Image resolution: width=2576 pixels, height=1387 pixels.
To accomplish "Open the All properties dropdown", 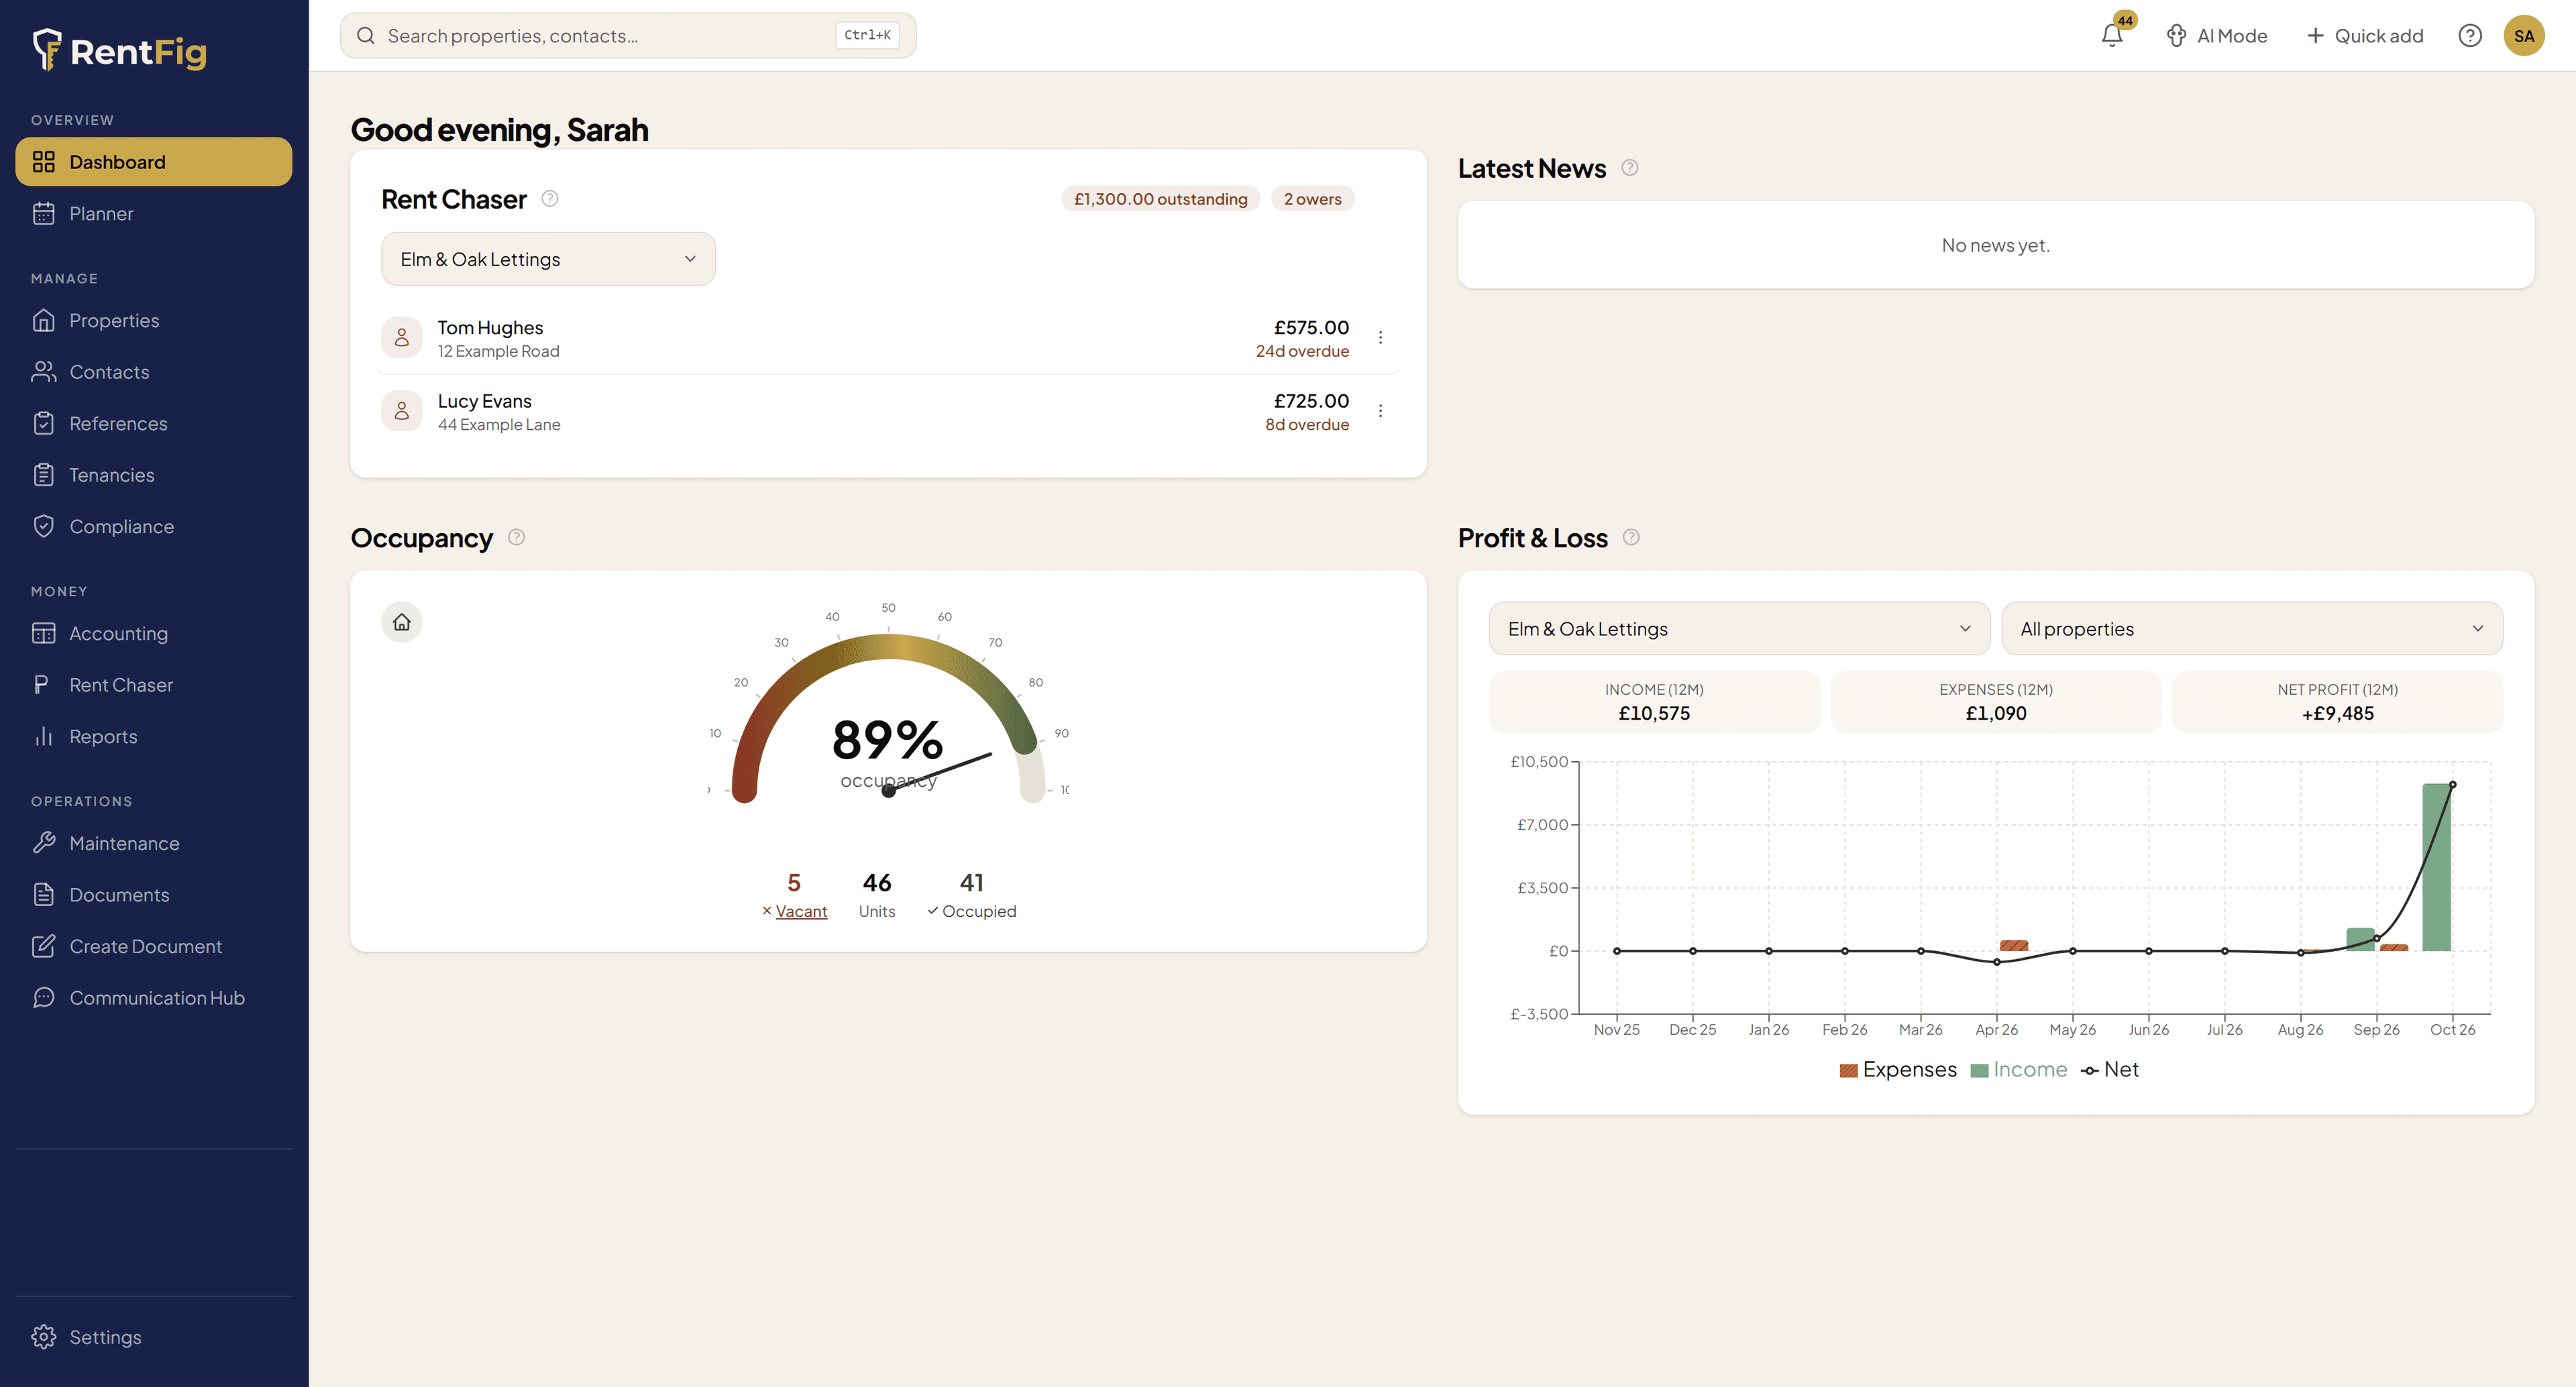I will pyautogui.click(x=2252, y=629).
